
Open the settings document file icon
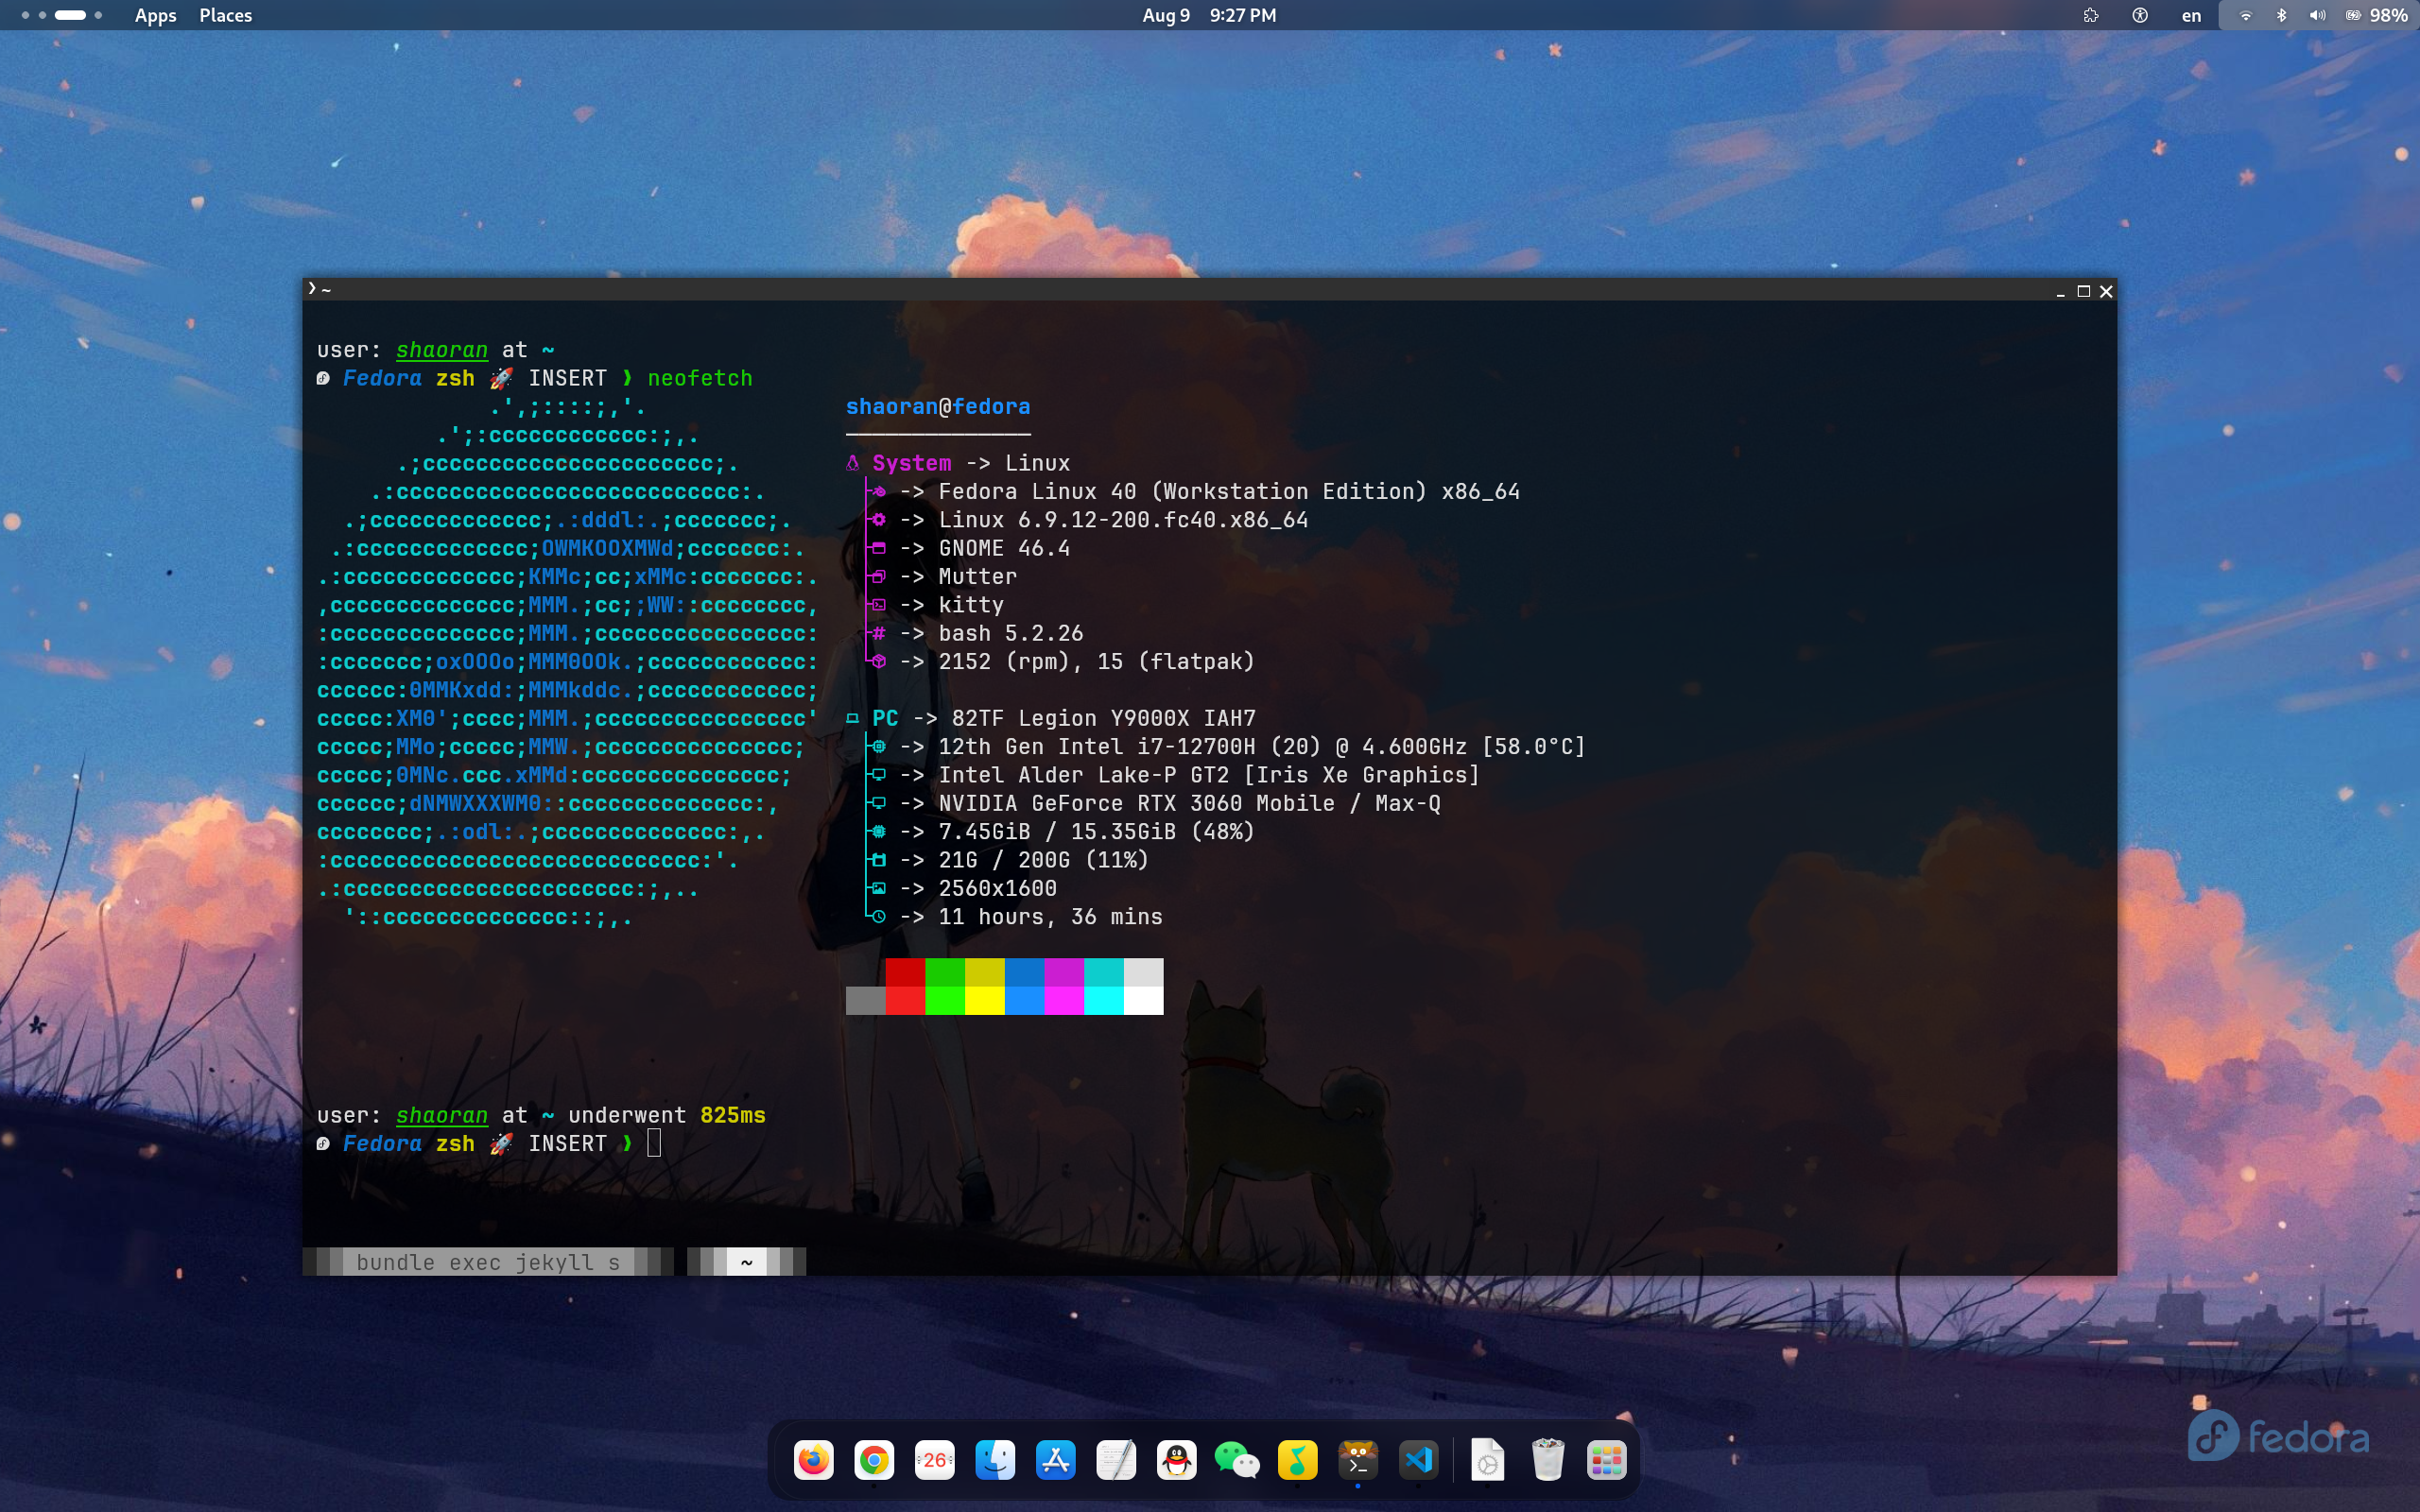coord(1487,1460)
